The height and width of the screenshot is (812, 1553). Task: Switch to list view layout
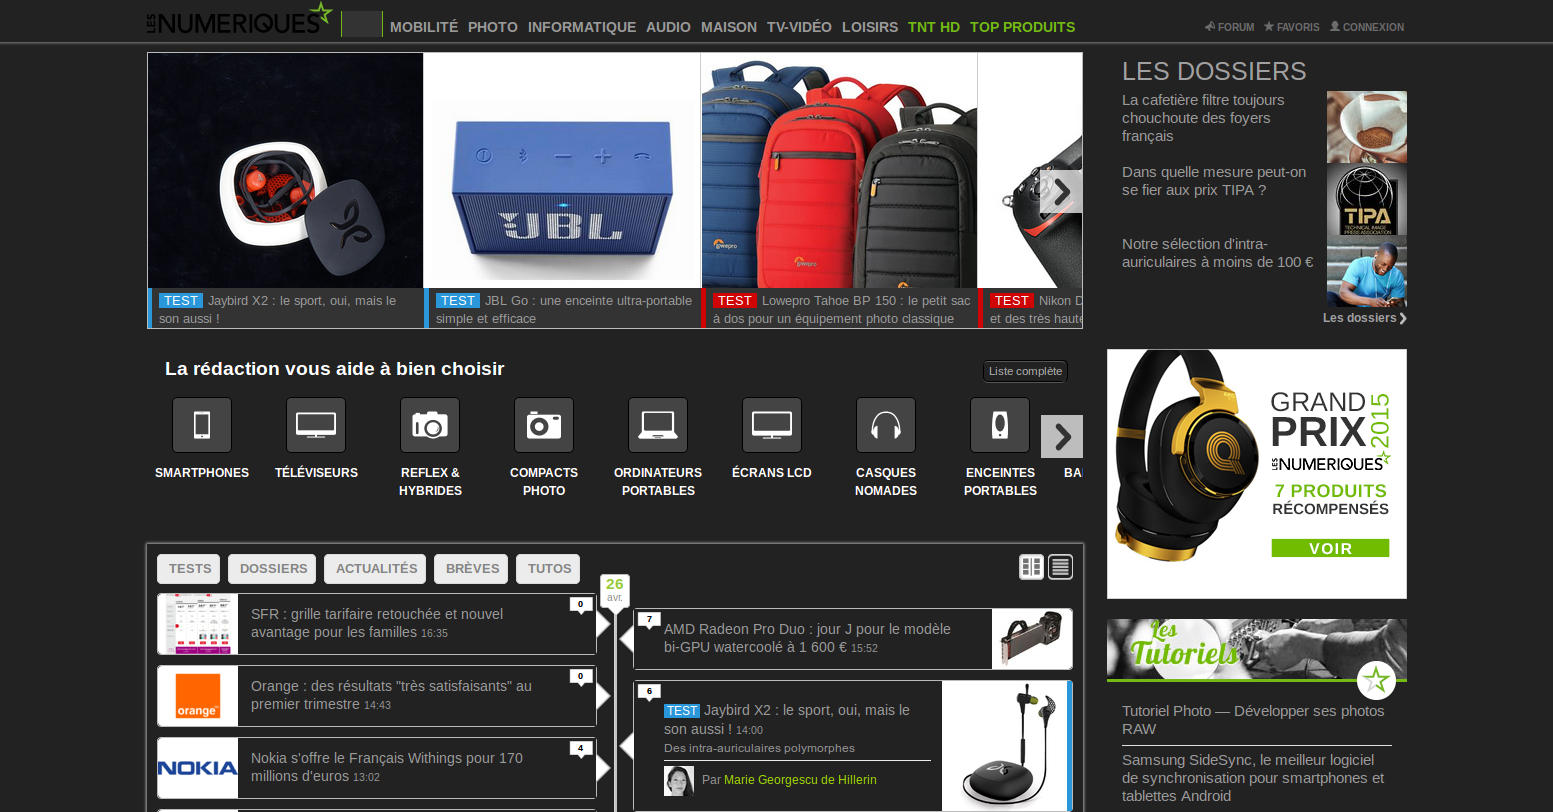[x=1060, y=567]
